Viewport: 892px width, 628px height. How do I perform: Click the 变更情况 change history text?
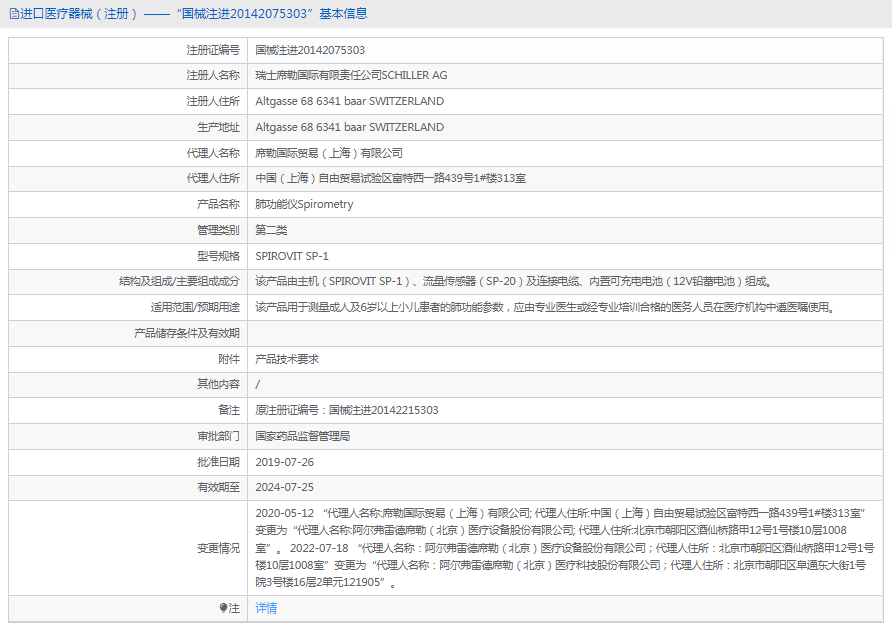coord(564,548)
